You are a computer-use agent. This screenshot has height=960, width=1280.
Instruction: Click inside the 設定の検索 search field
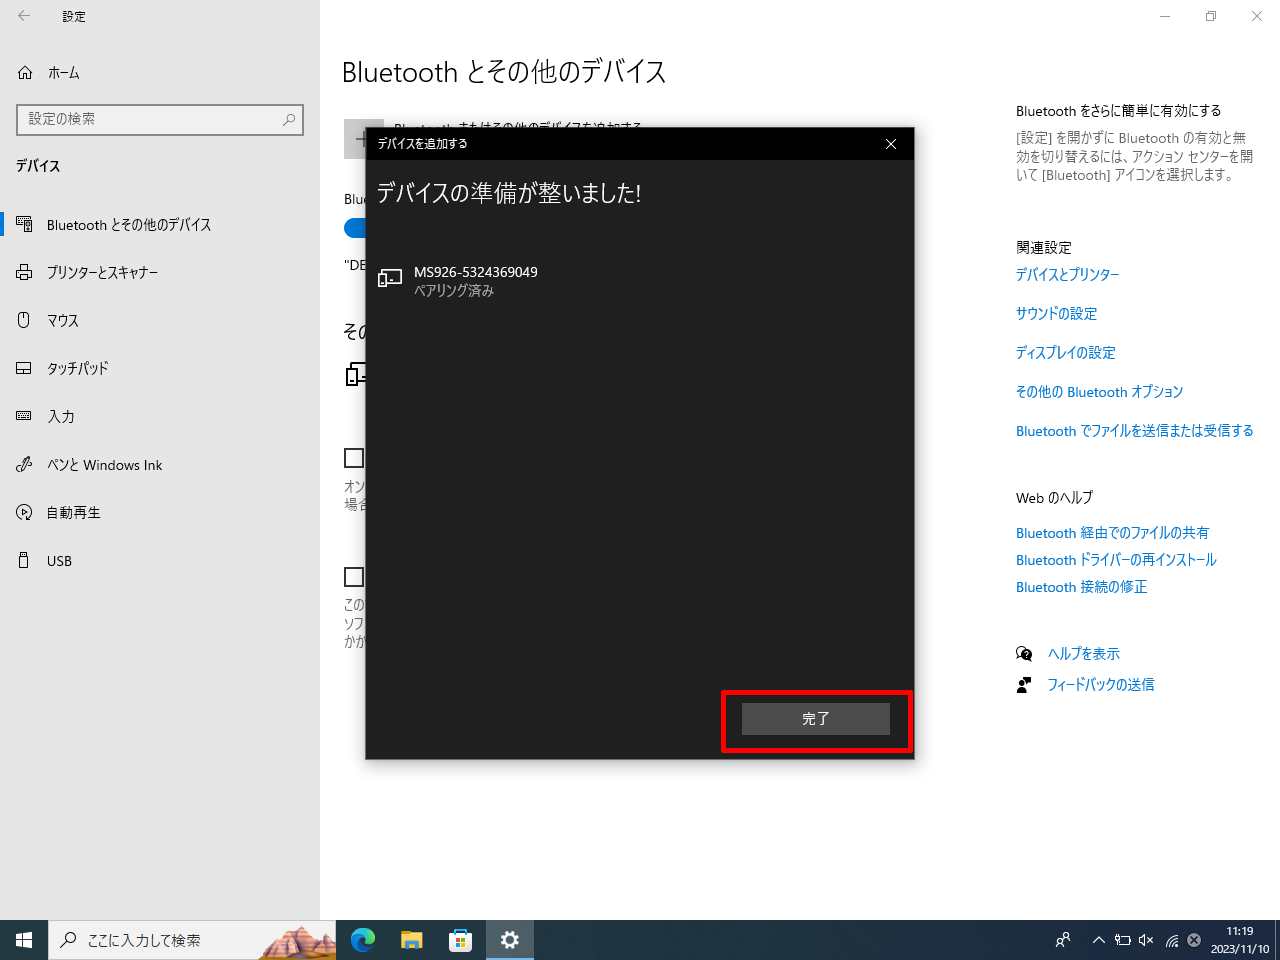150,119
